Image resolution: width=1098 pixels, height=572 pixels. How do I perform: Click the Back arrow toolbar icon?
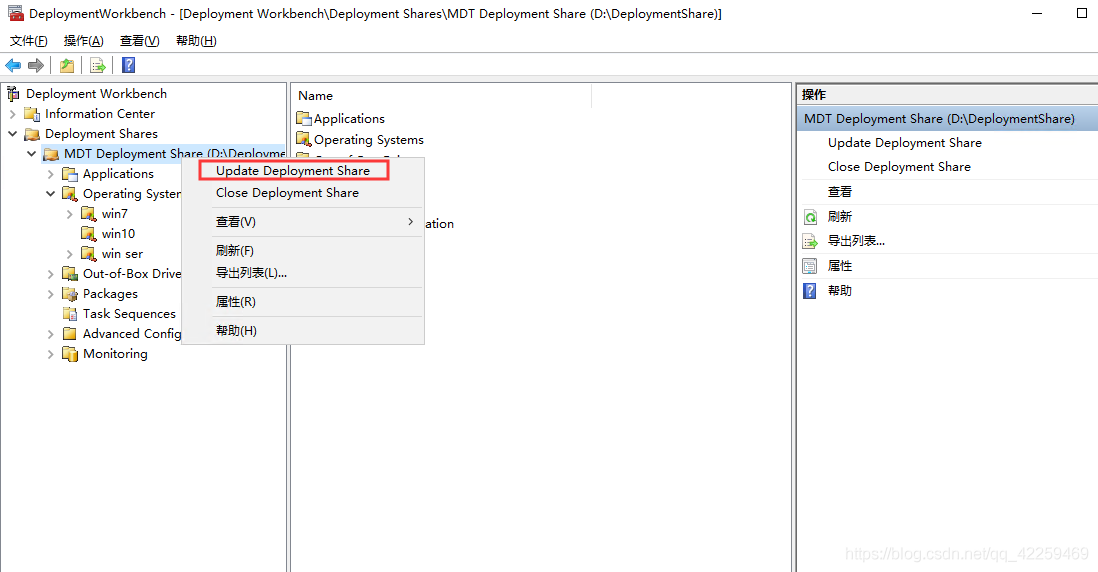pyautogui.click(x=13, y=65)
